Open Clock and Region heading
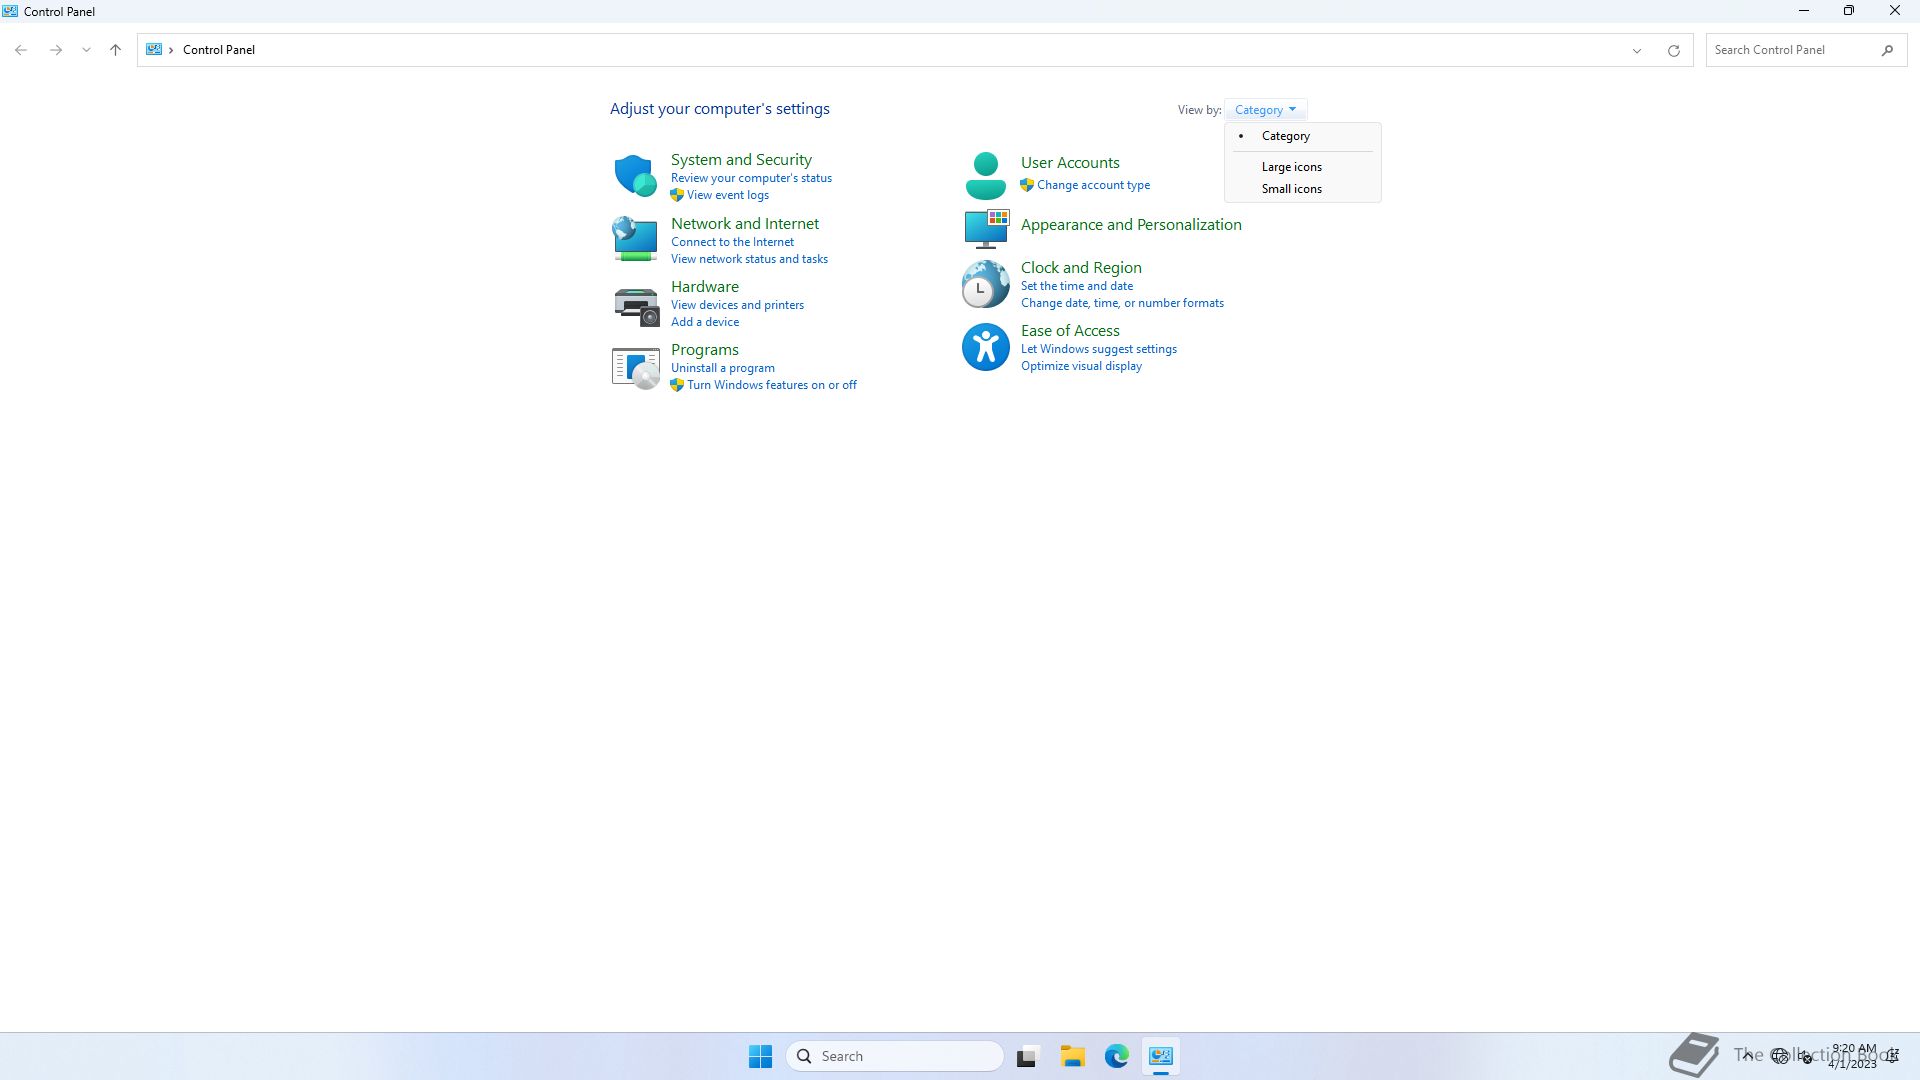 coord(1081,268)
